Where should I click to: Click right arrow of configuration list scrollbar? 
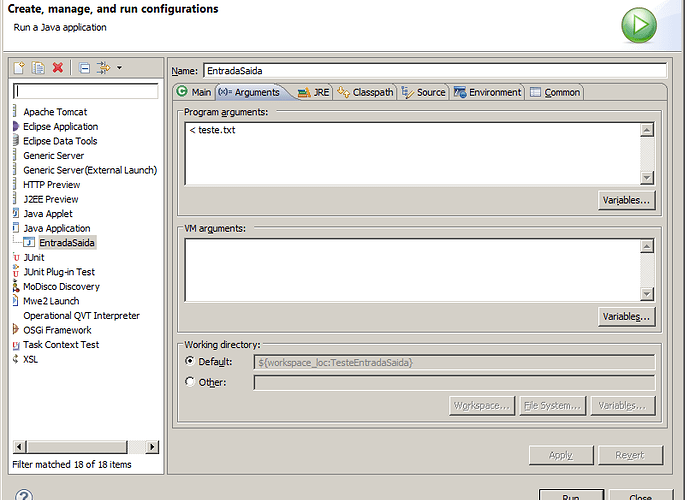coord(152,447)
